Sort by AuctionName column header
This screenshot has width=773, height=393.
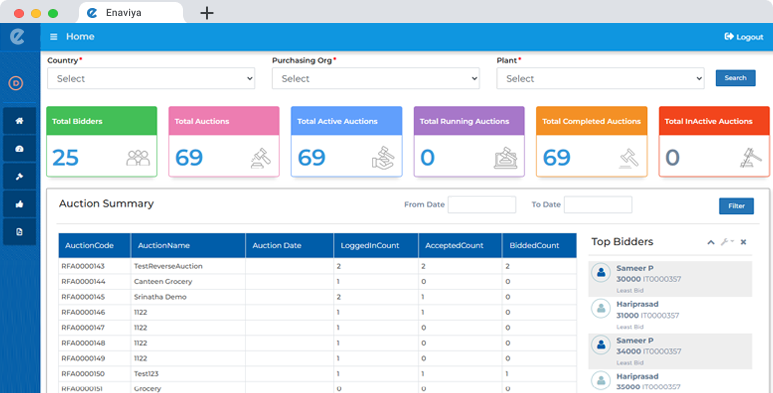pos(188,246)
